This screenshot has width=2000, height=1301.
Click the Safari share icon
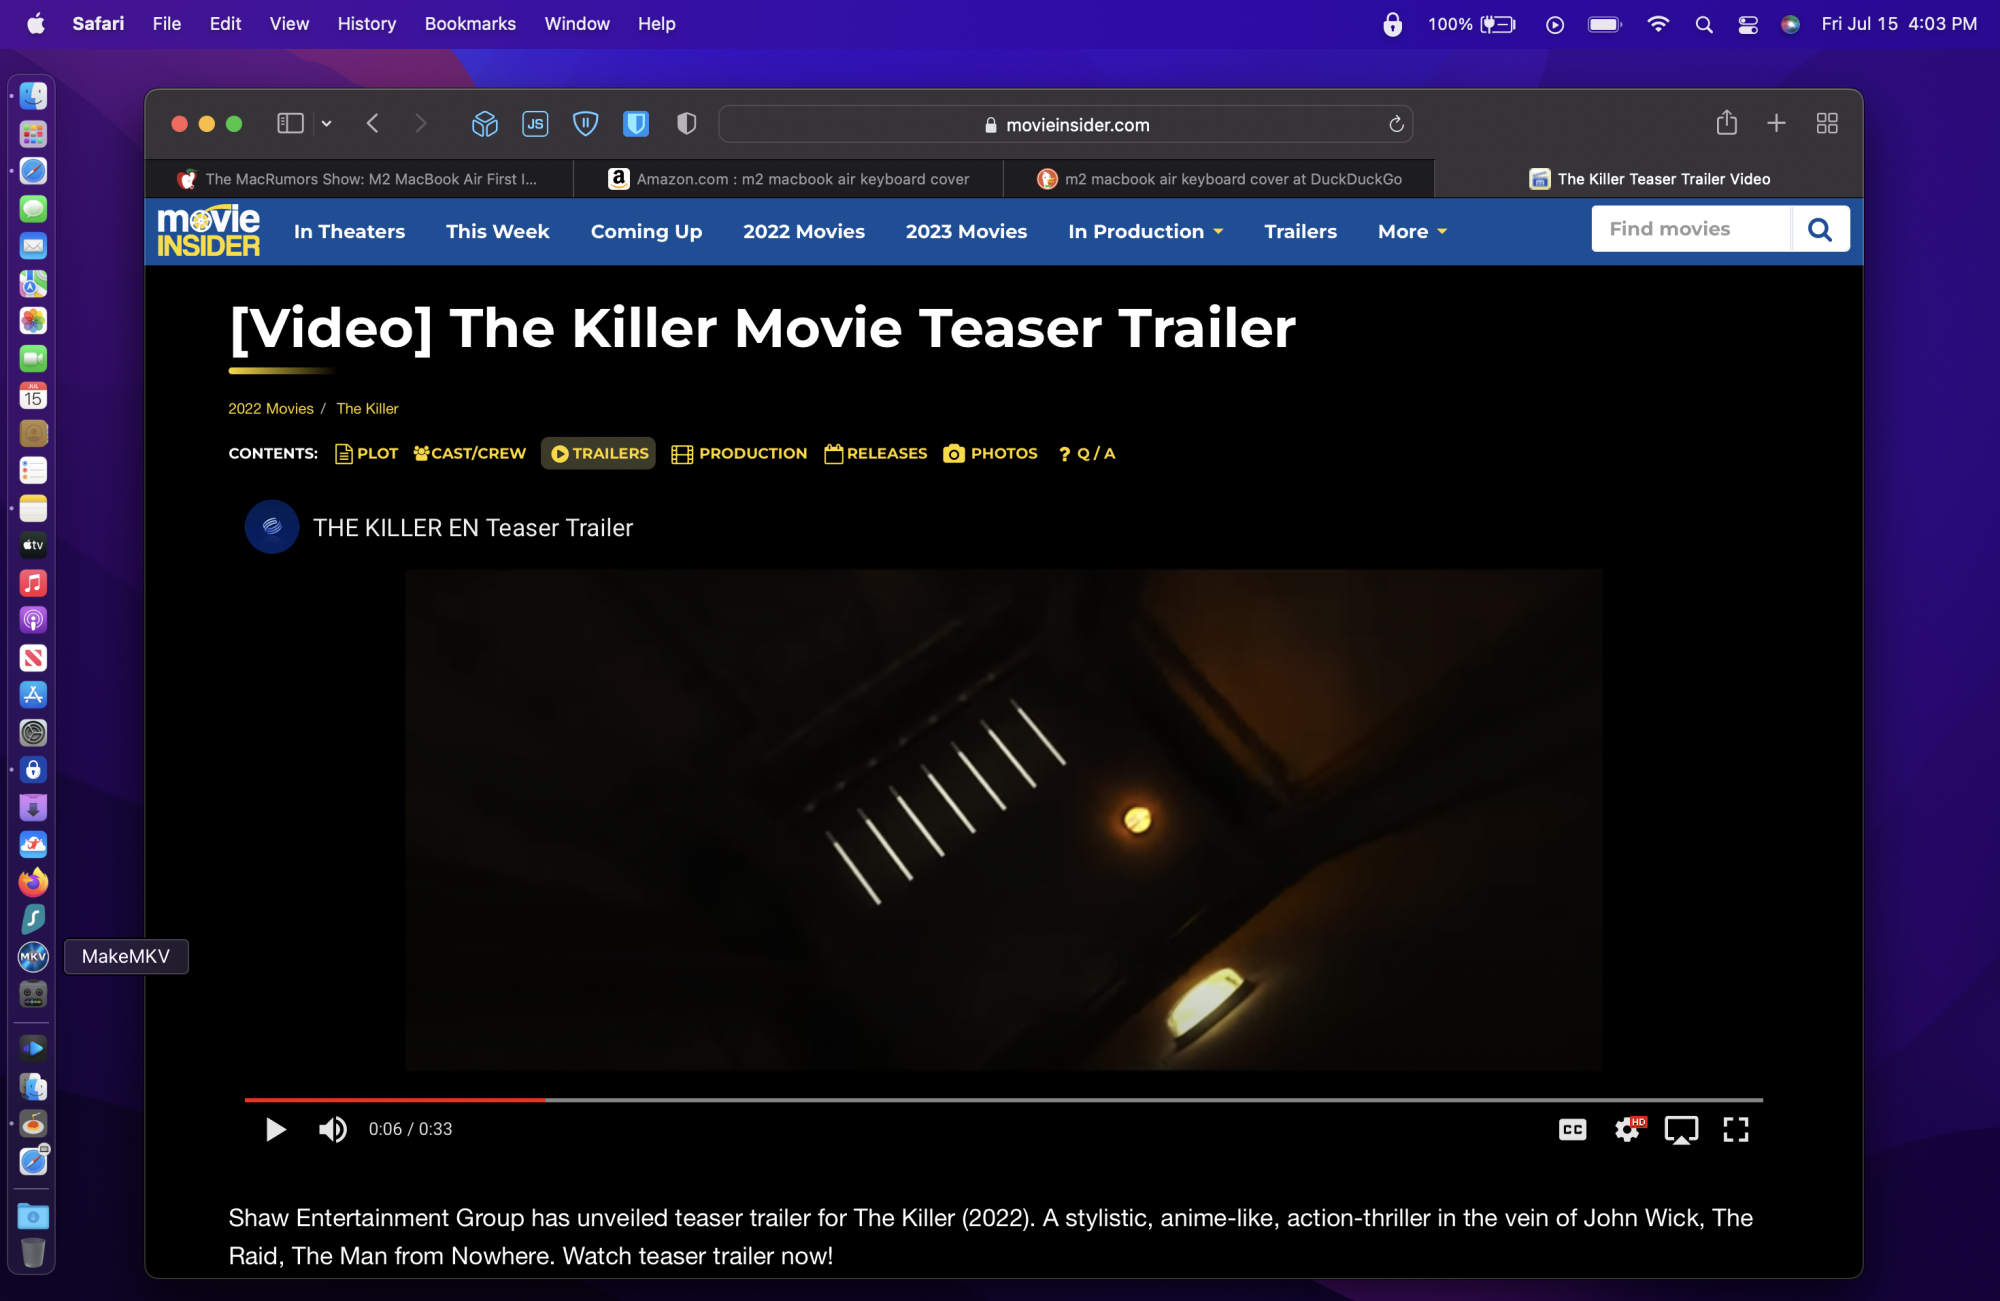[1726, 123]
